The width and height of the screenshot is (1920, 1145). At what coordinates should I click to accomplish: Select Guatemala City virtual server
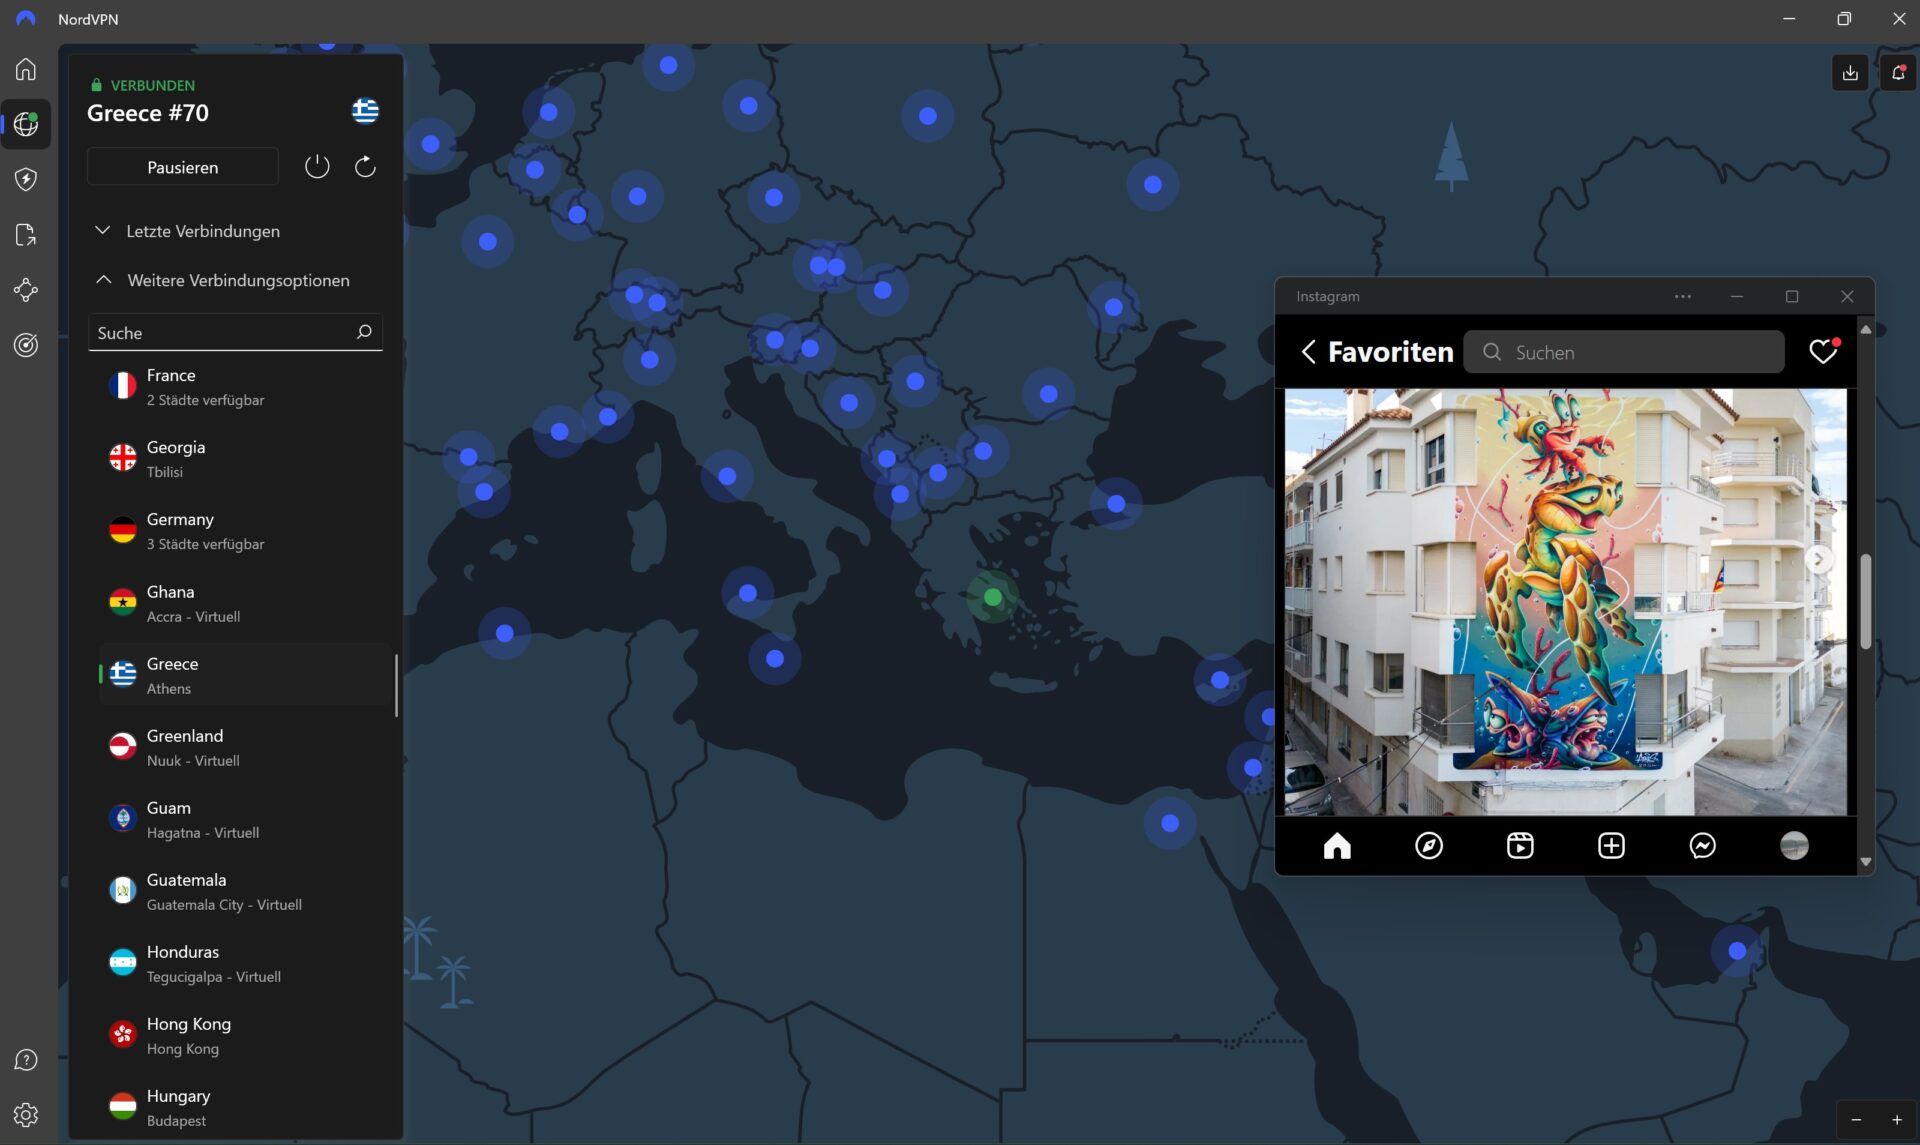pos(244,891)
